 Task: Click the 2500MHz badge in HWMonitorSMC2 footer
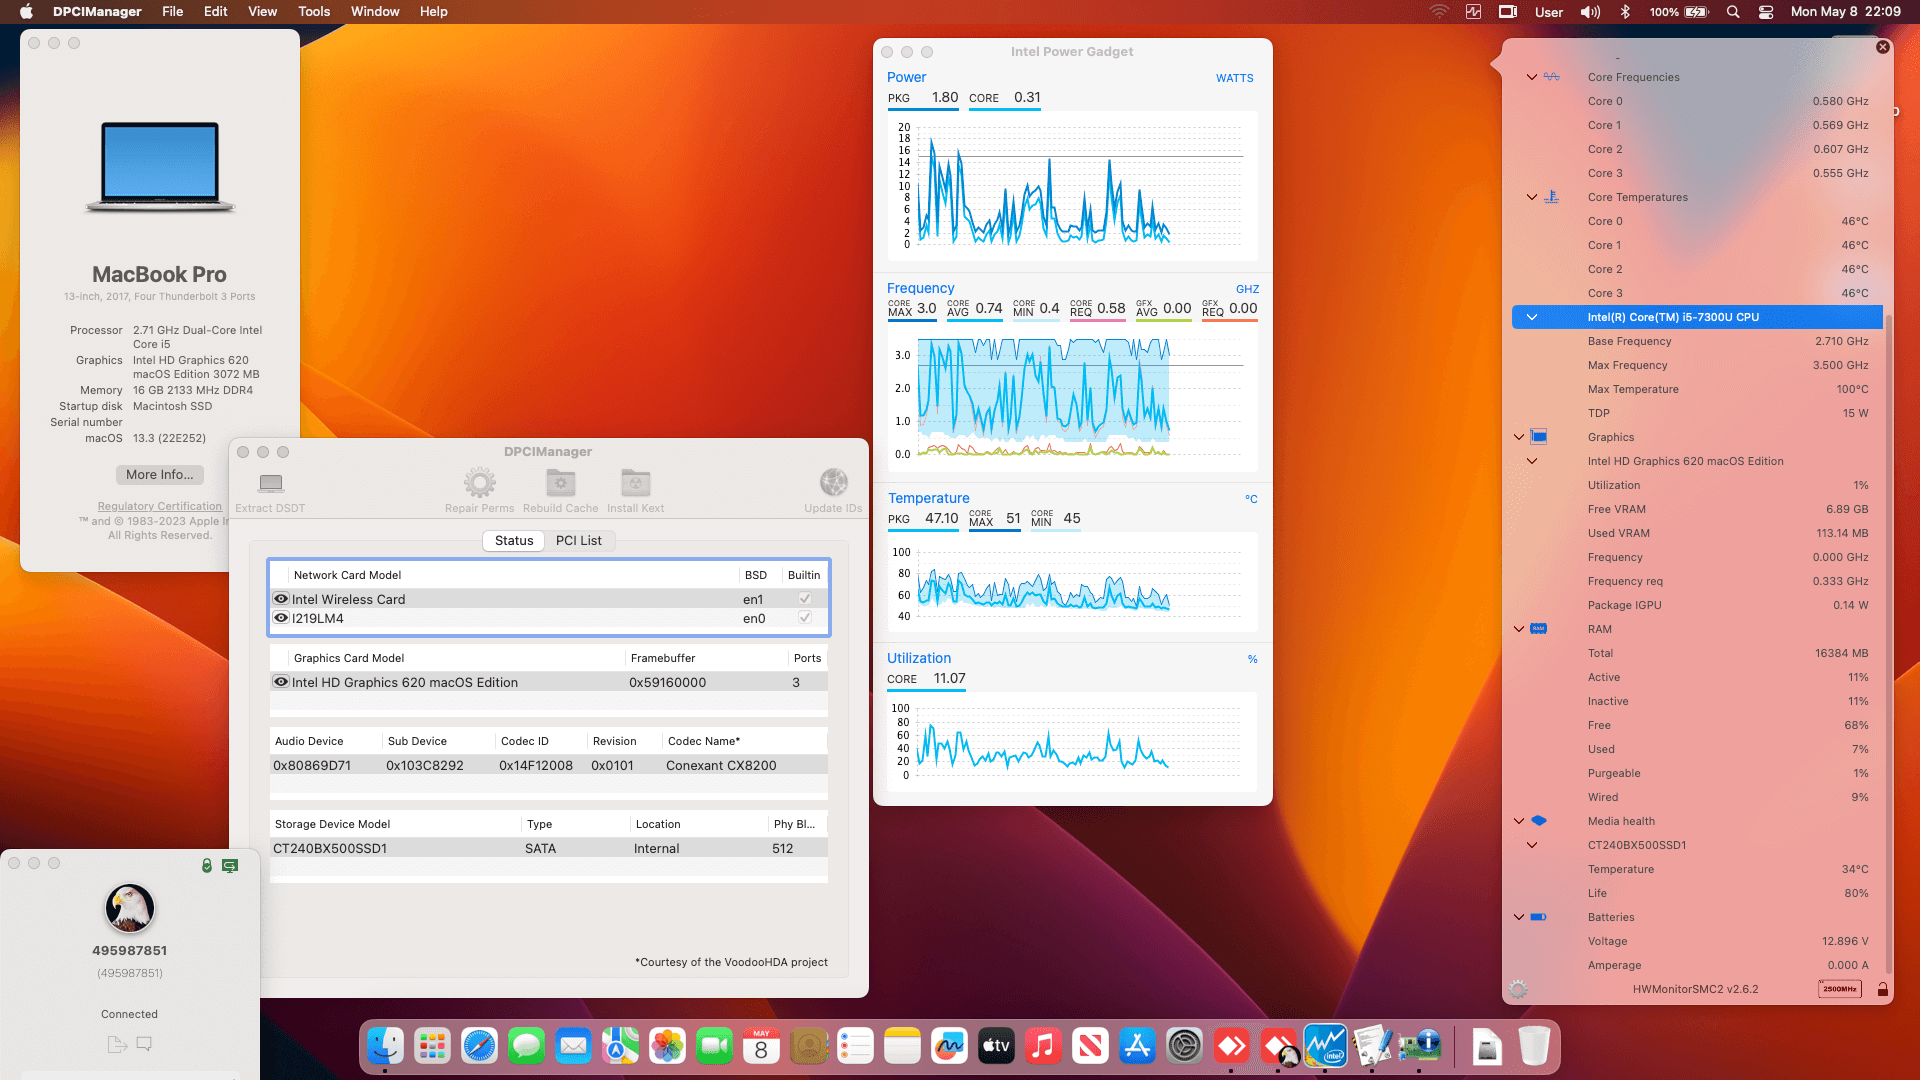[x=1840, y=989]
